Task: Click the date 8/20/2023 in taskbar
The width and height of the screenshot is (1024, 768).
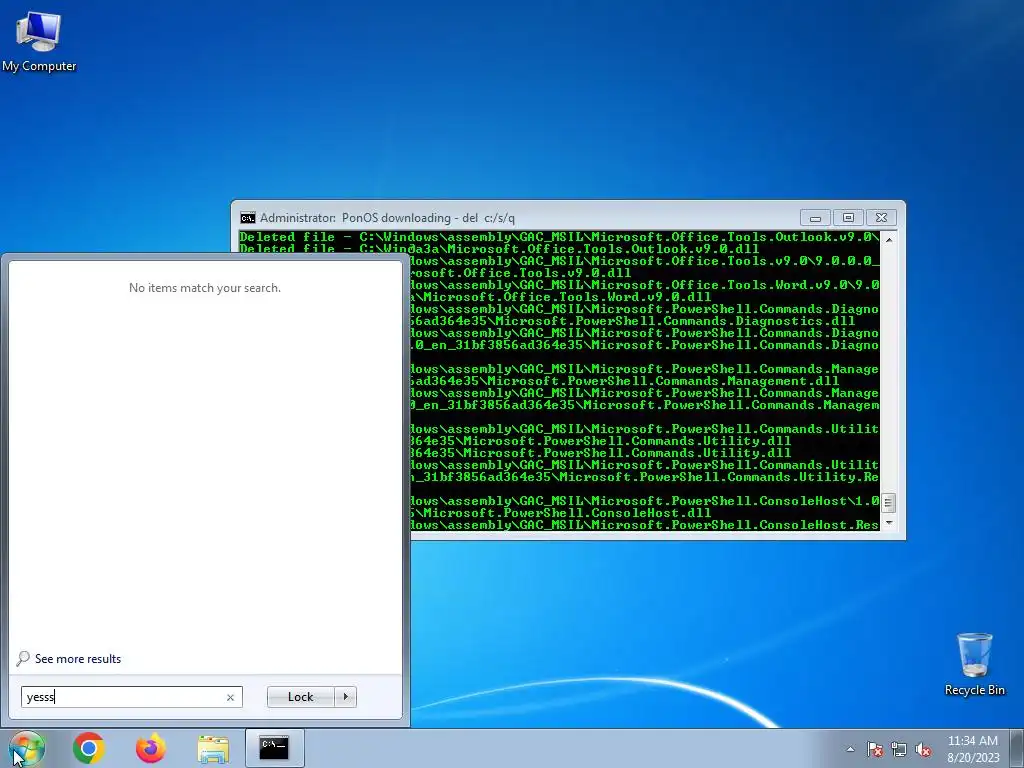Action: pos(973,758)
